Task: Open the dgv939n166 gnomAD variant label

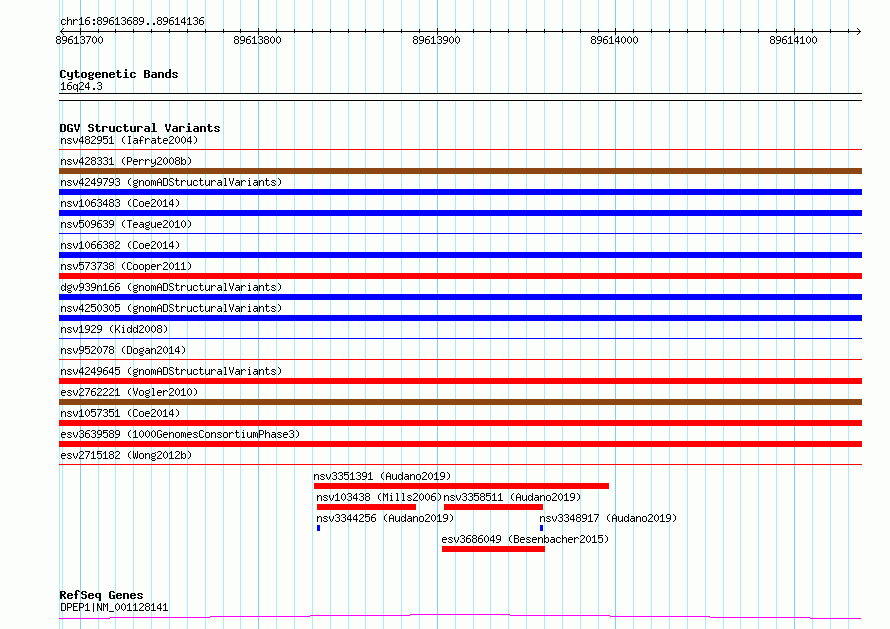Action: [x=171, y=287]
